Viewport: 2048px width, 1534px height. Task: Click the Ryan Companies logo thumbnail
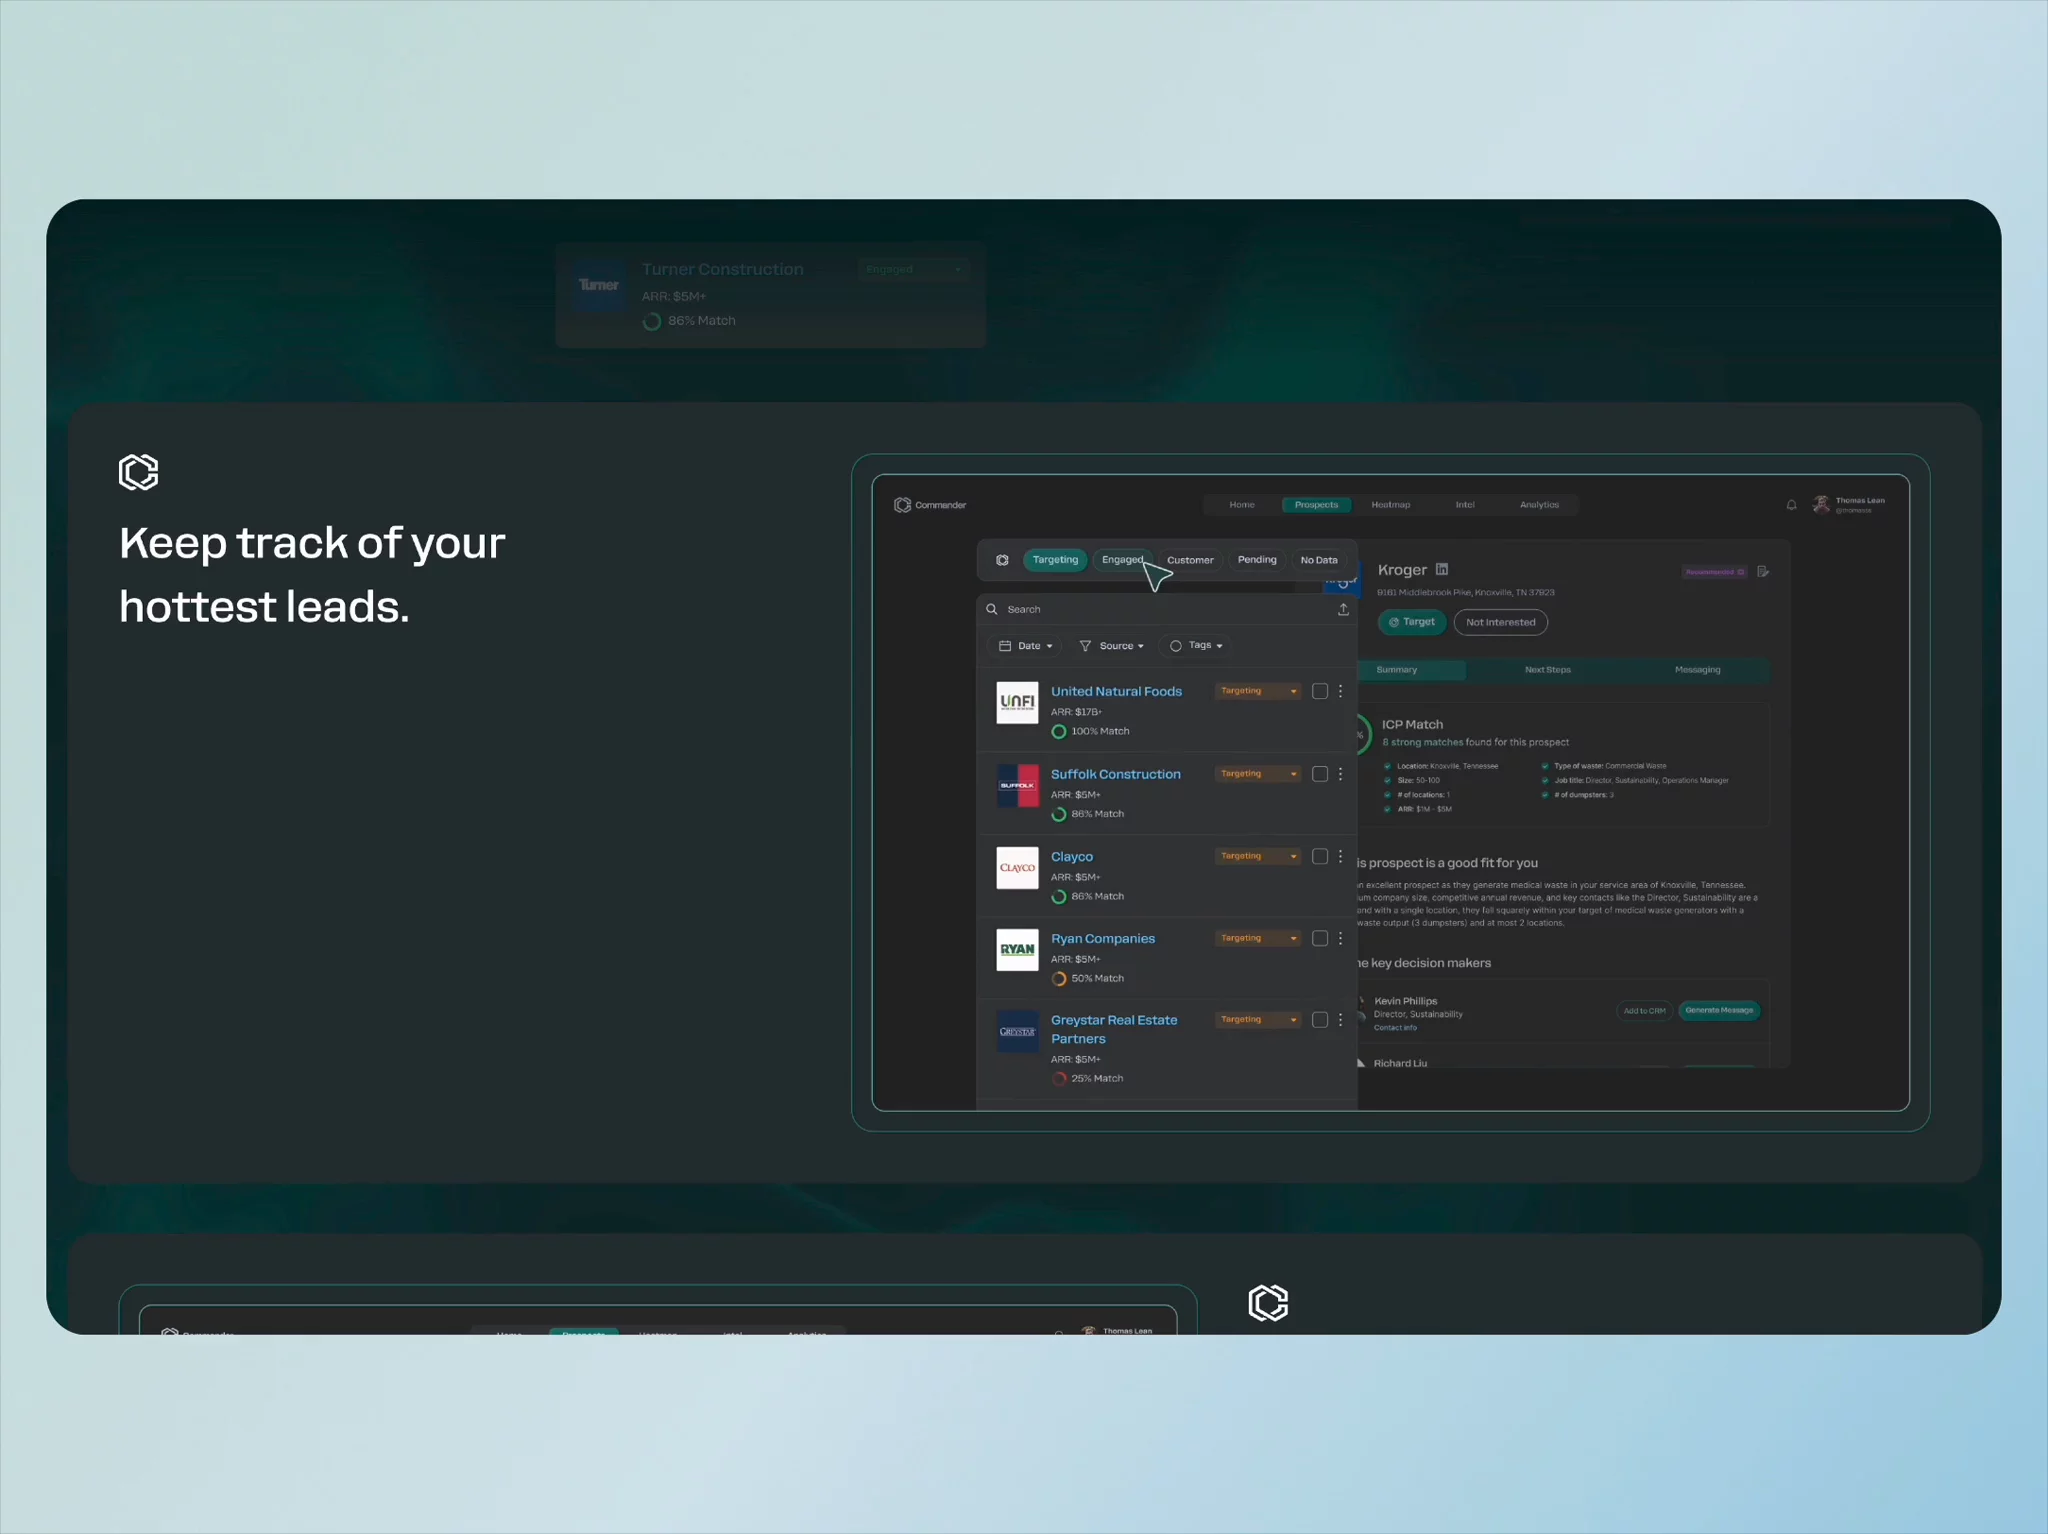point(1017,949)
